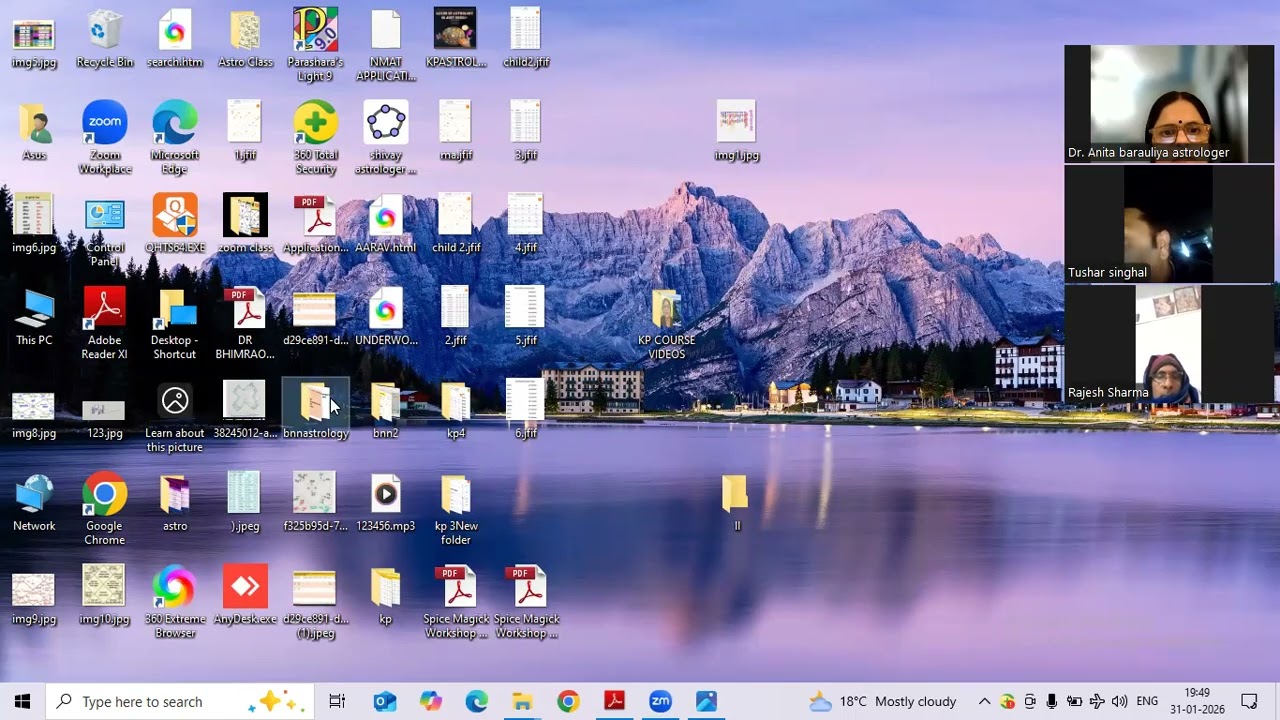Open the Recycle Bin desktop icon
Viewport: 1280px width, 720px height.
104,39
